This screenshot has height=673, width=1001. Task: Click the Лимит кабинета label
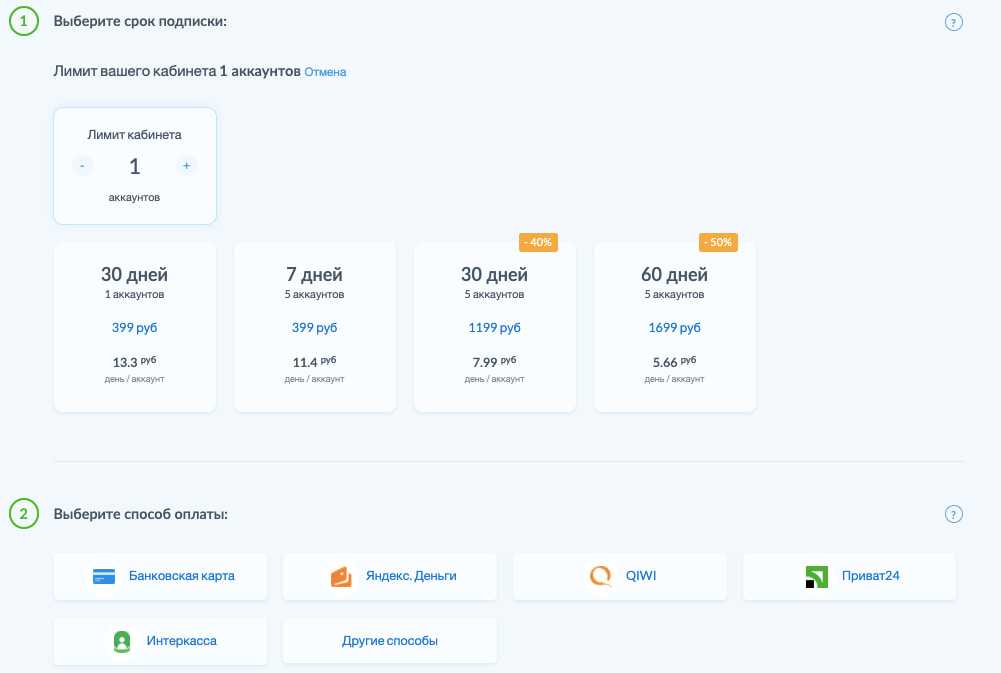click(135, 135)
